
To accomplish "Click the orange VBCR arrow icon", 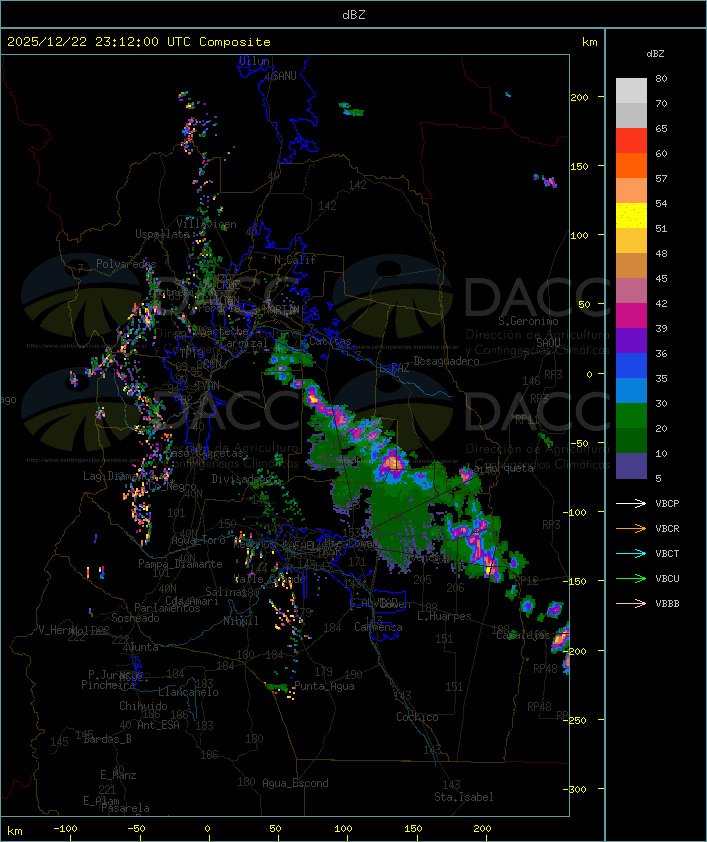I will coord(631,528).
